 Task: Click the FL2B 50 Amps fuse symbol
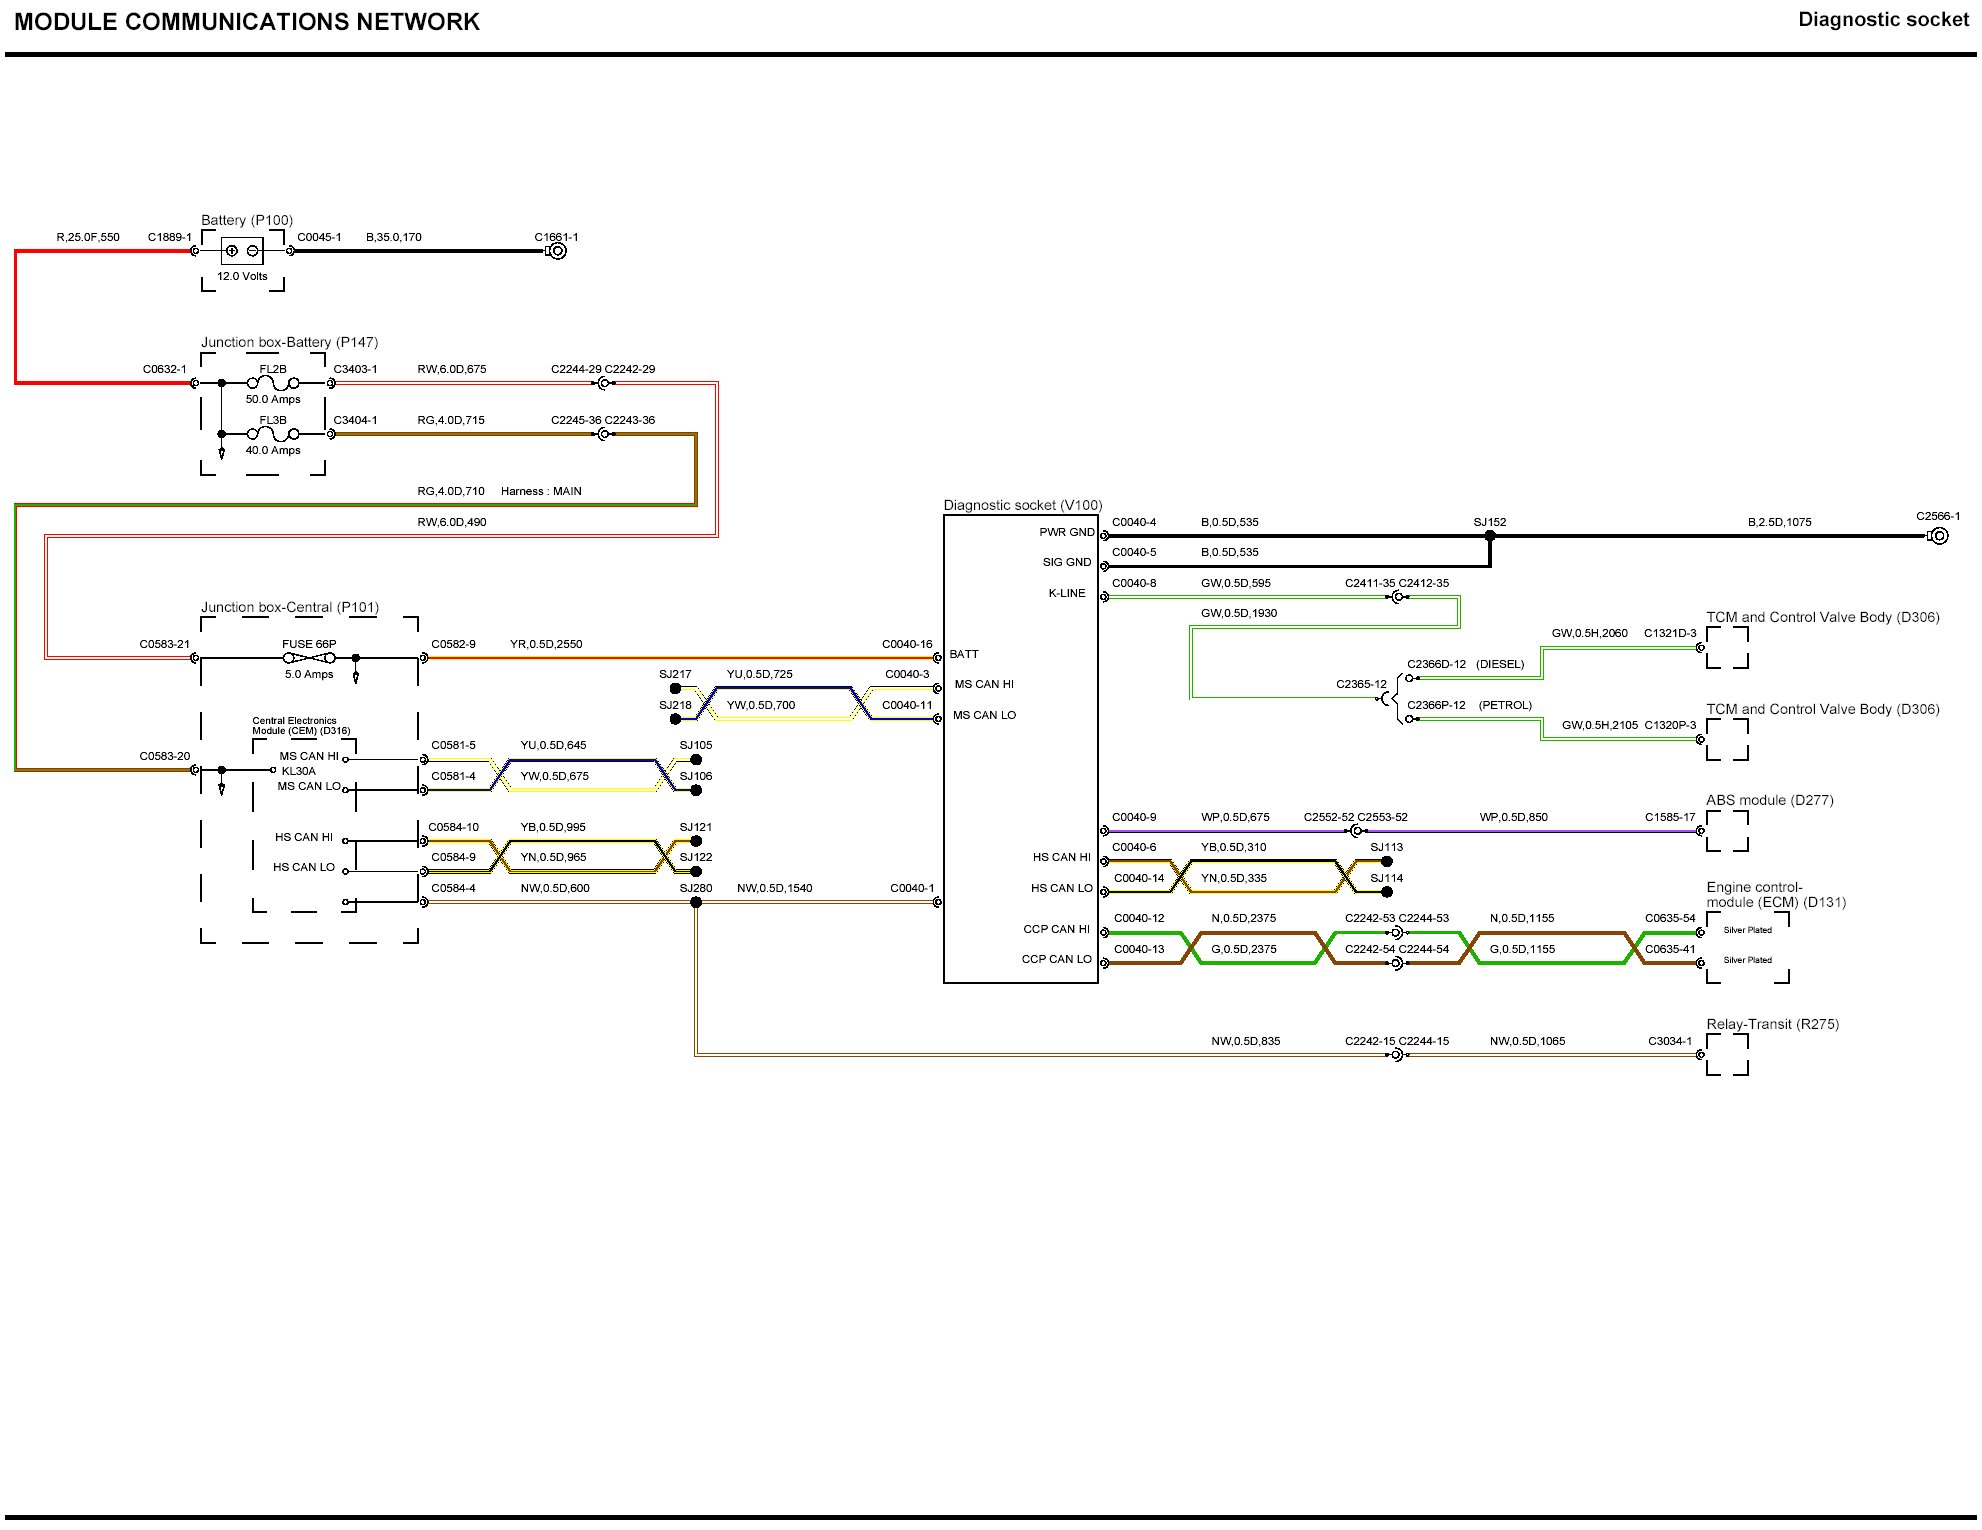273,383
